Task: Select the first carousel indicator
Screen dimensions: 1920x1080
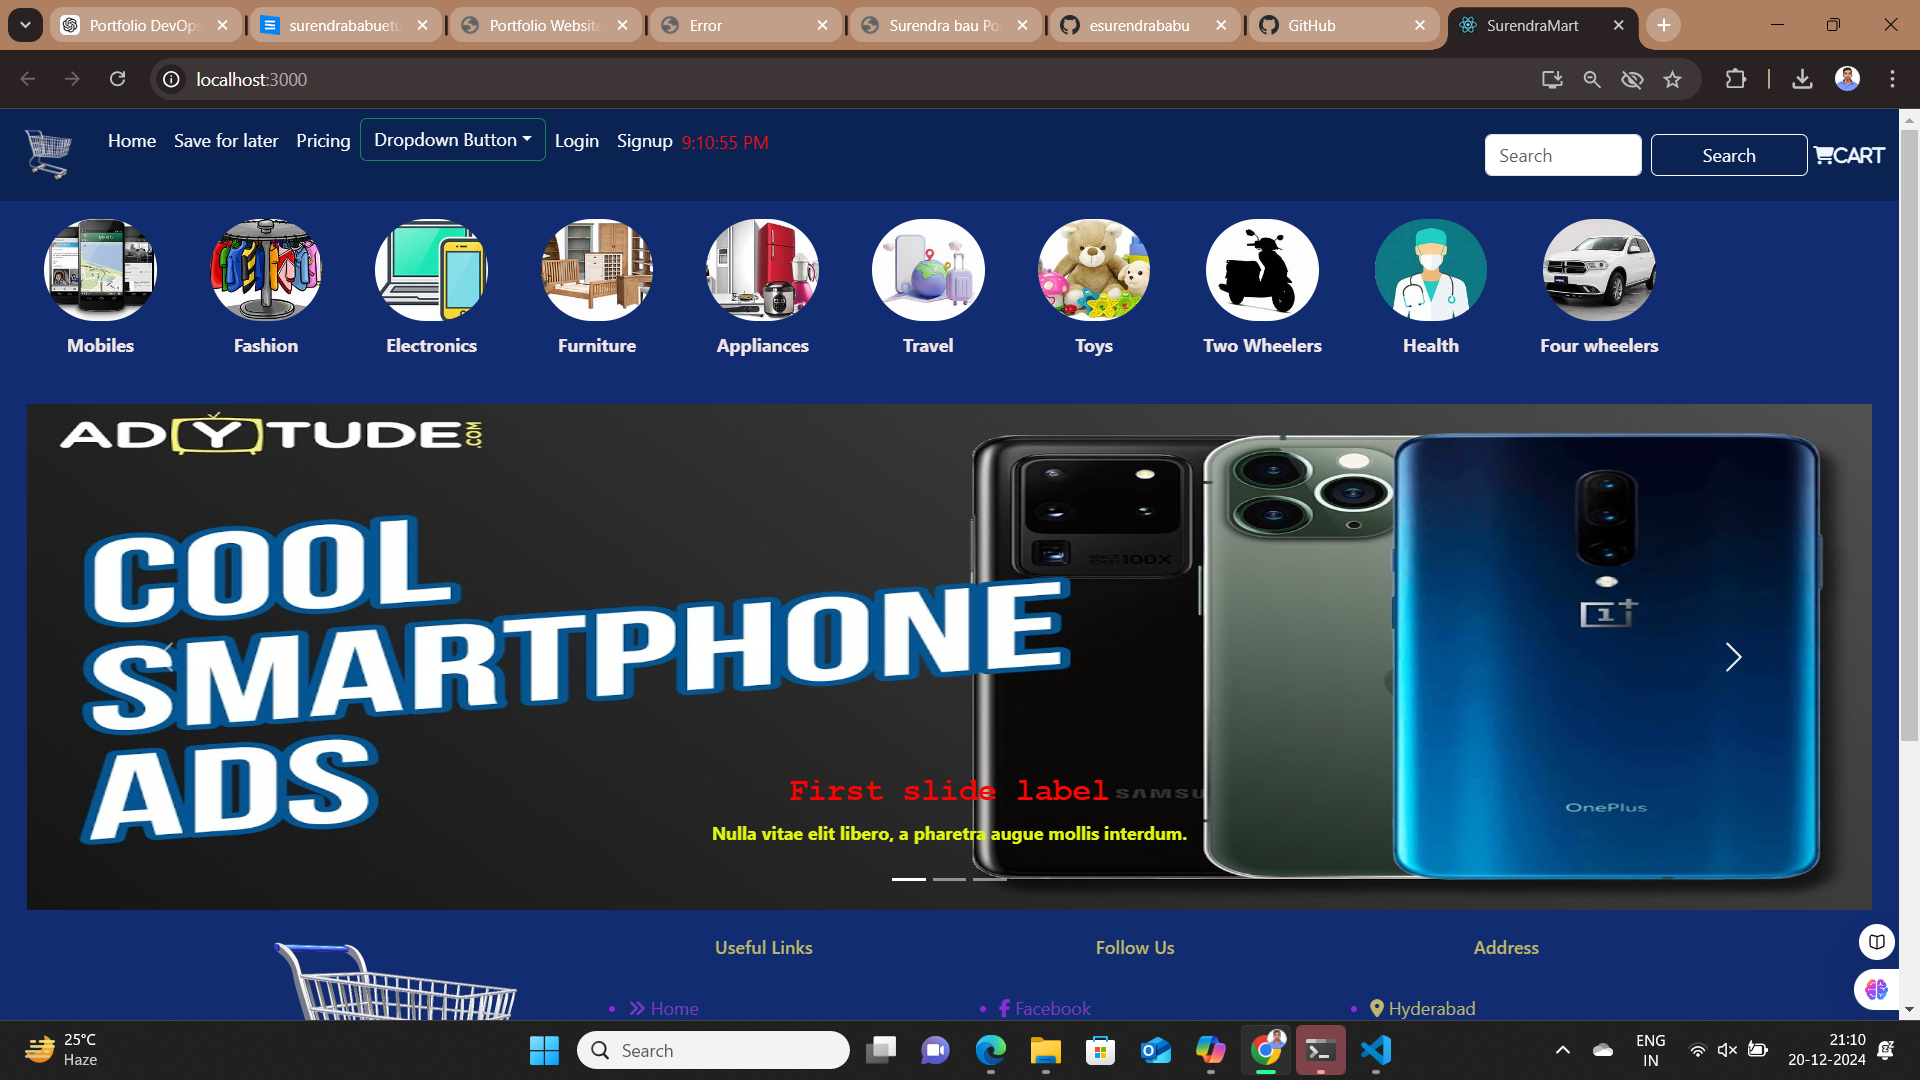Action: point(908,879)
